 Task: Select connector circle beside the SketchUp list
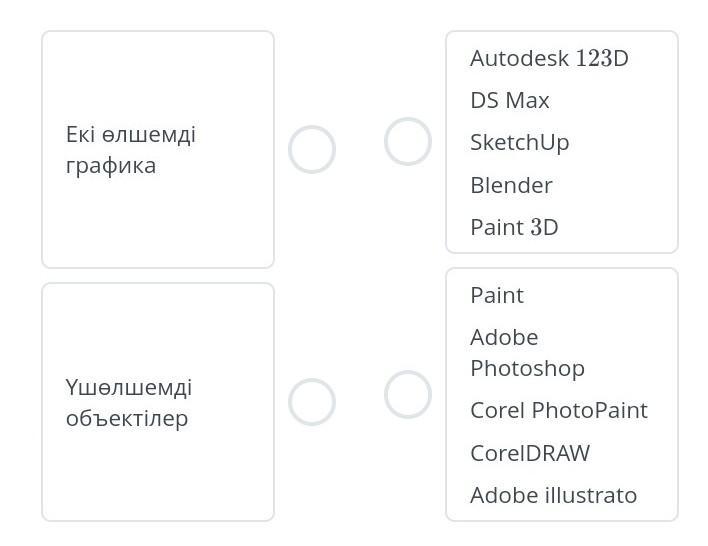click(x=408, y=141)
